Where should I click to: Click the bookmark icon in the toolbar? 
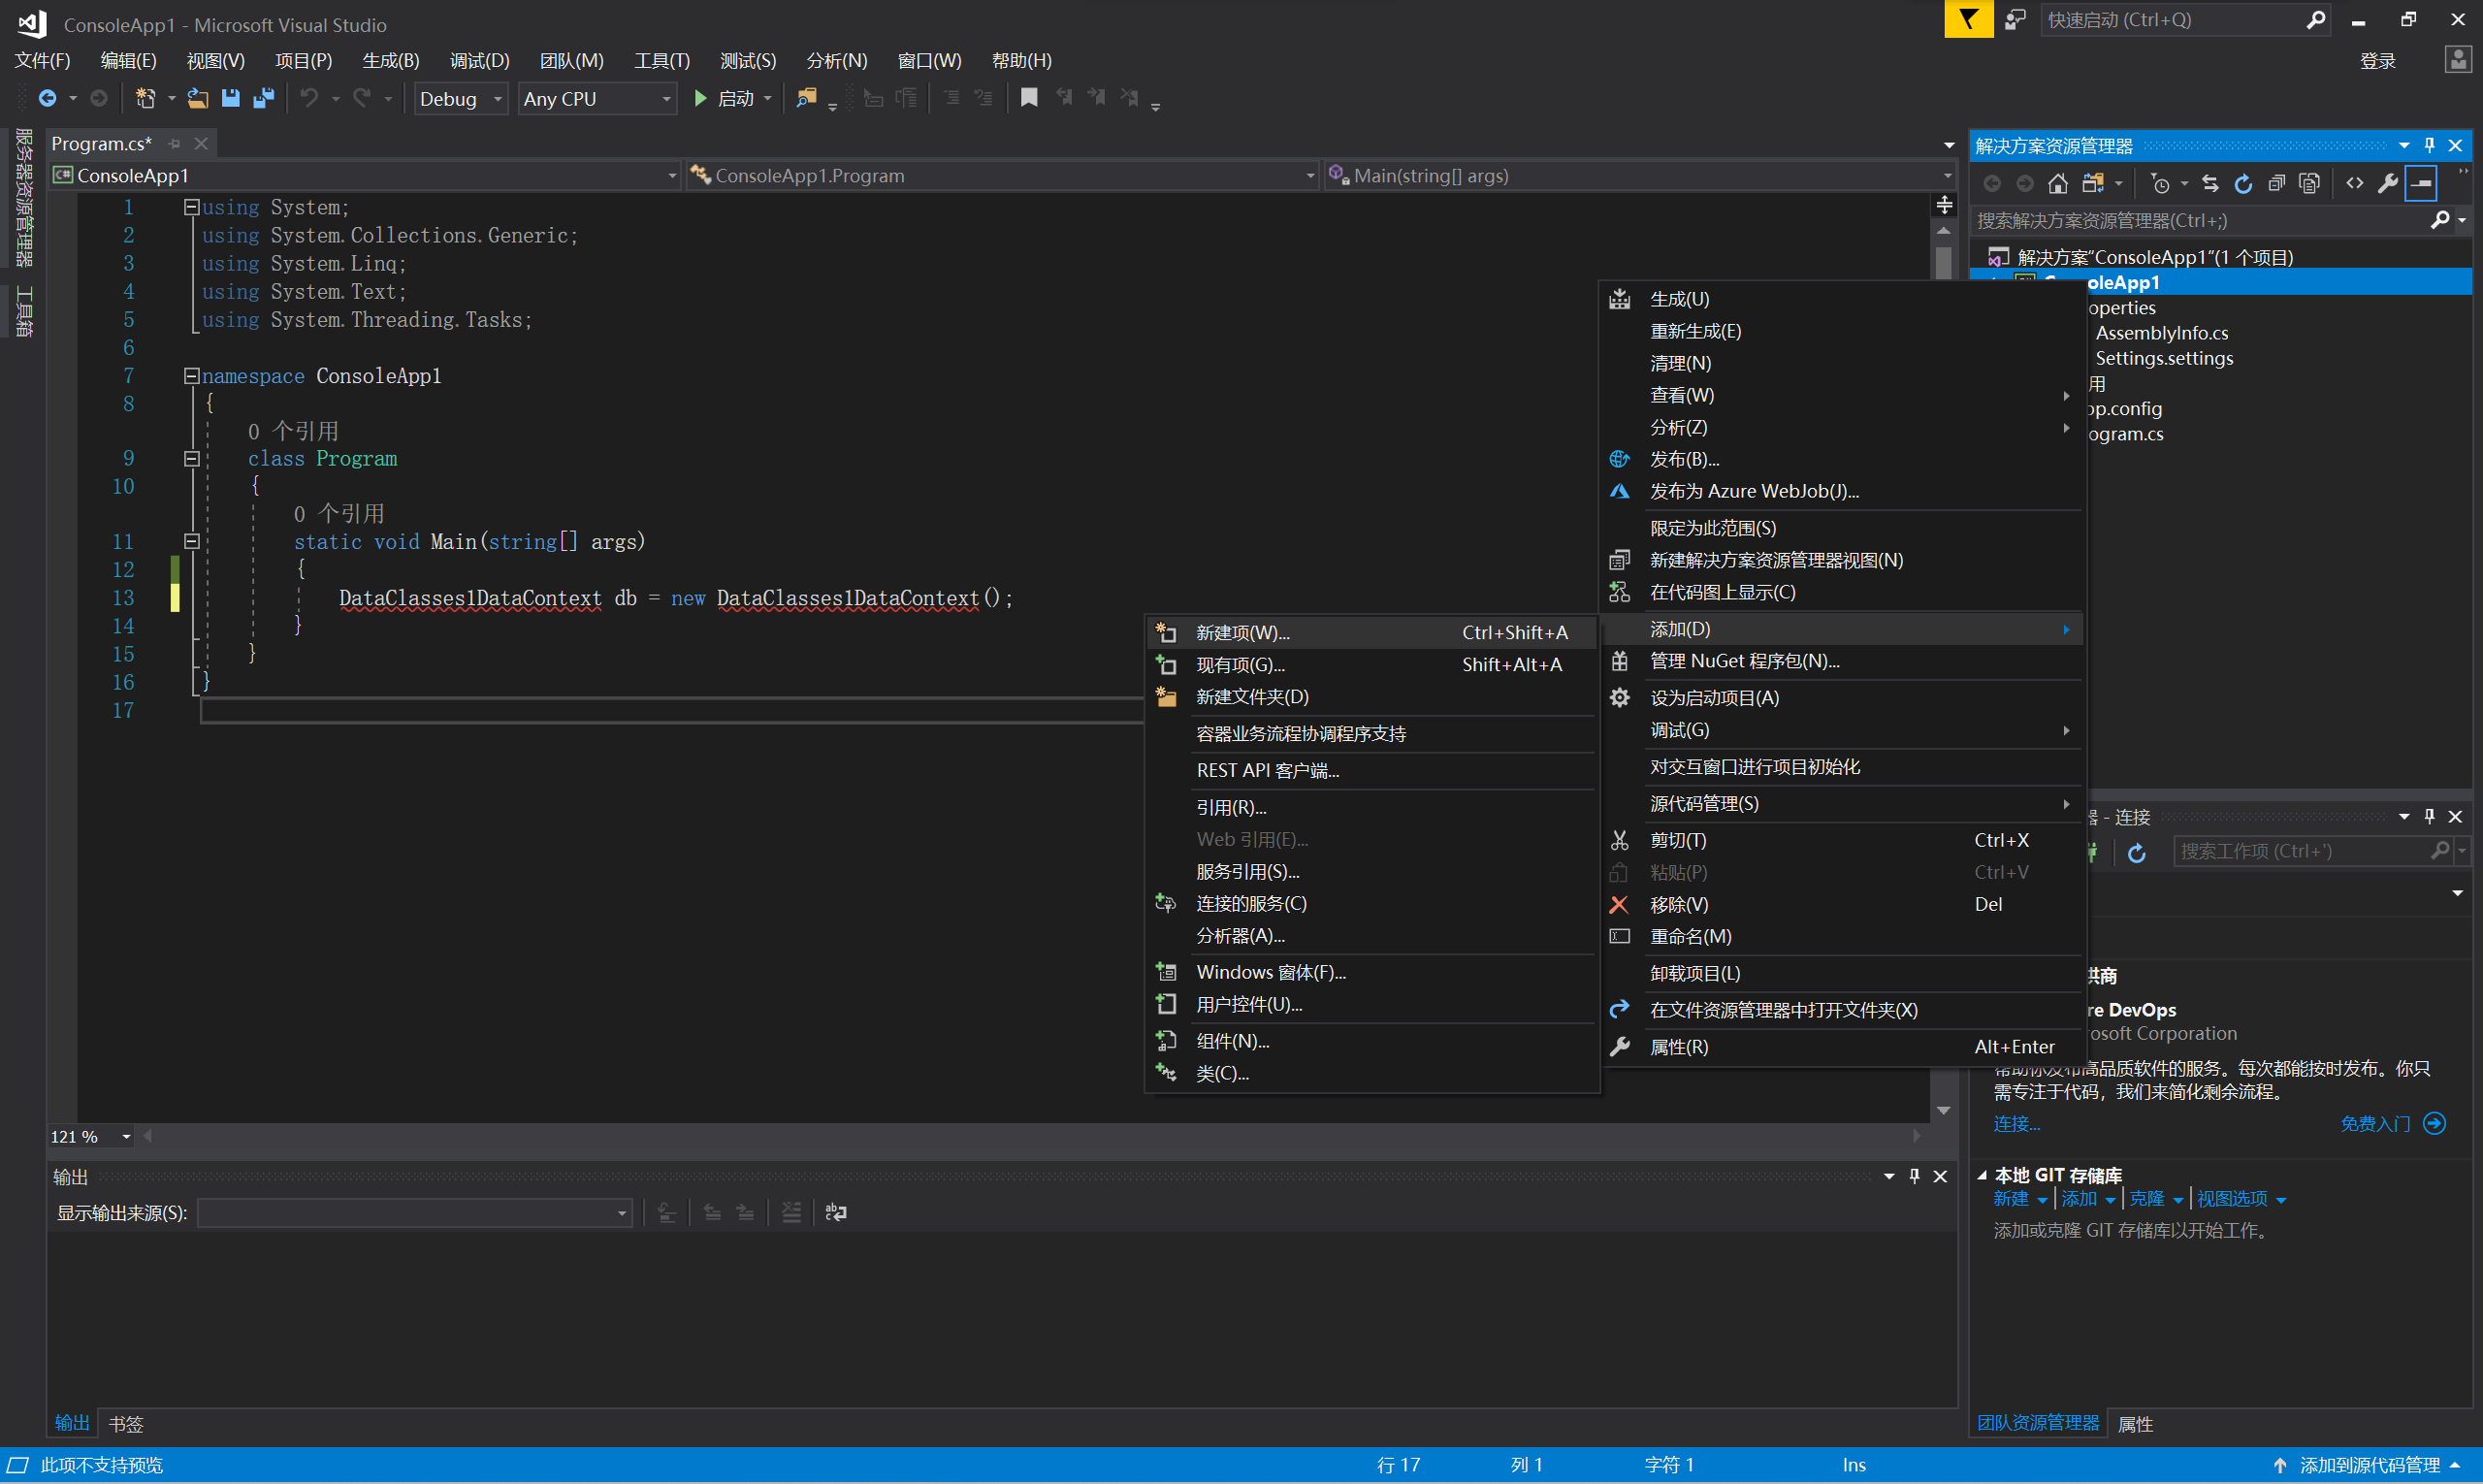(x=1028, y=98)
